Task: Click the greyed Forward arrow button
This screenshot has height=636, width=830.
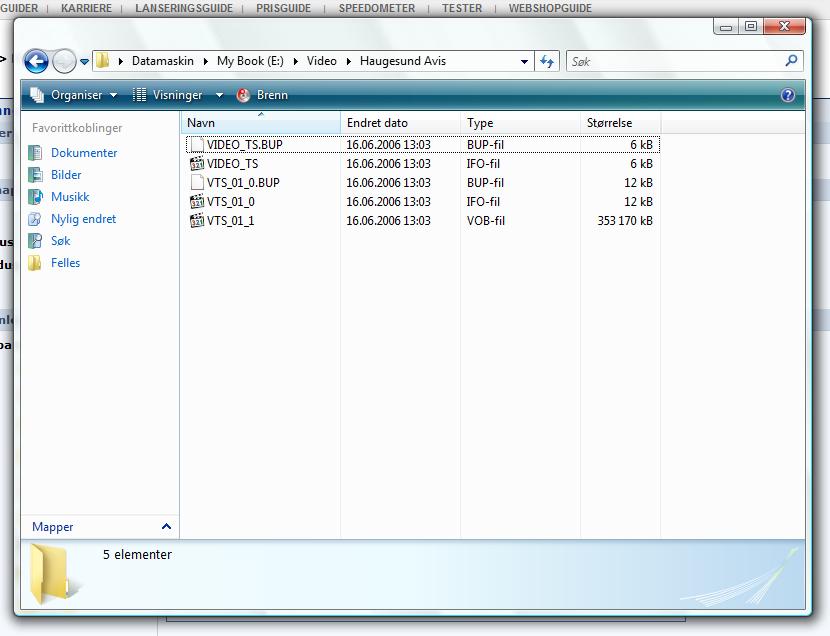Action: point(64,61)
